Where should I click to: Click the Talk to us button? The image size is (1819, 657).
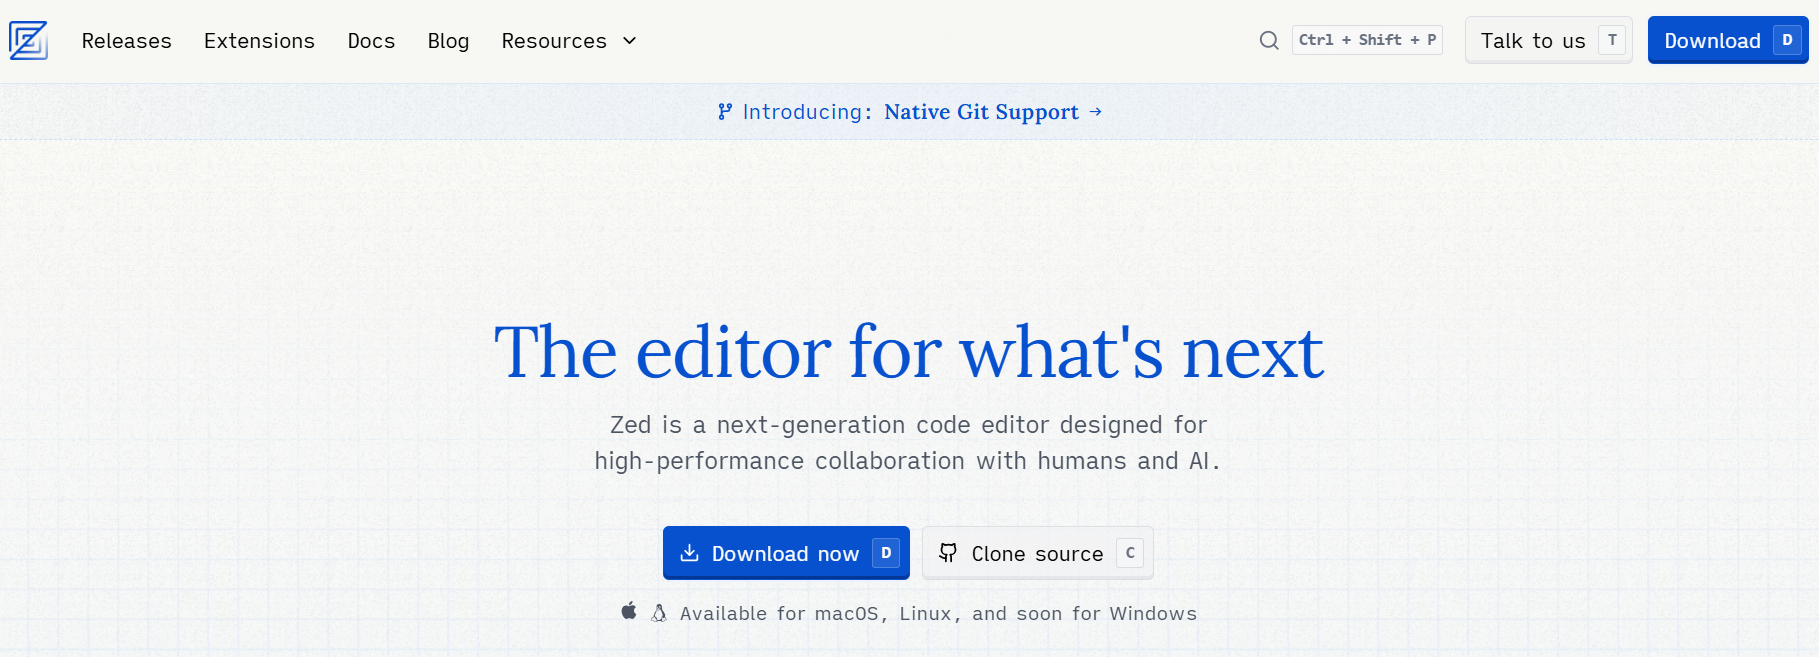pos(1549,40)
